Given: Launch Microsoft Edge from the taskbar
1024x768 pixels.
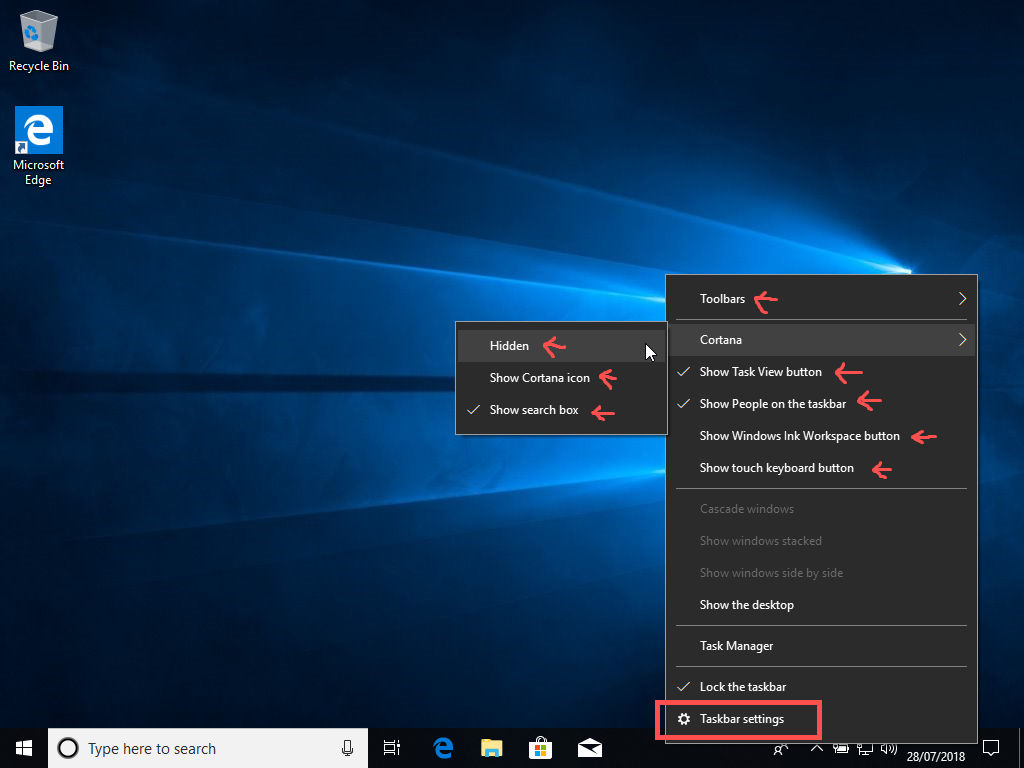Looking at the screenshot, I should 443,748.
